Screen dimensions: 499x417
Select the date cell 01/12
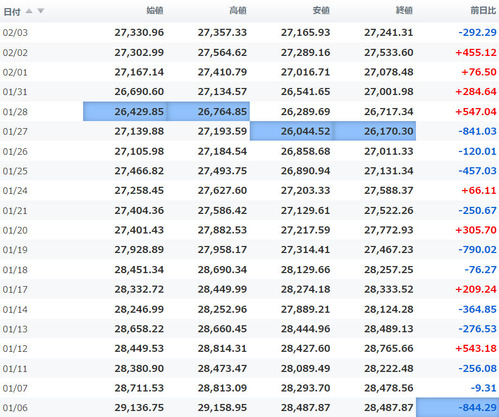coord(15,349)
